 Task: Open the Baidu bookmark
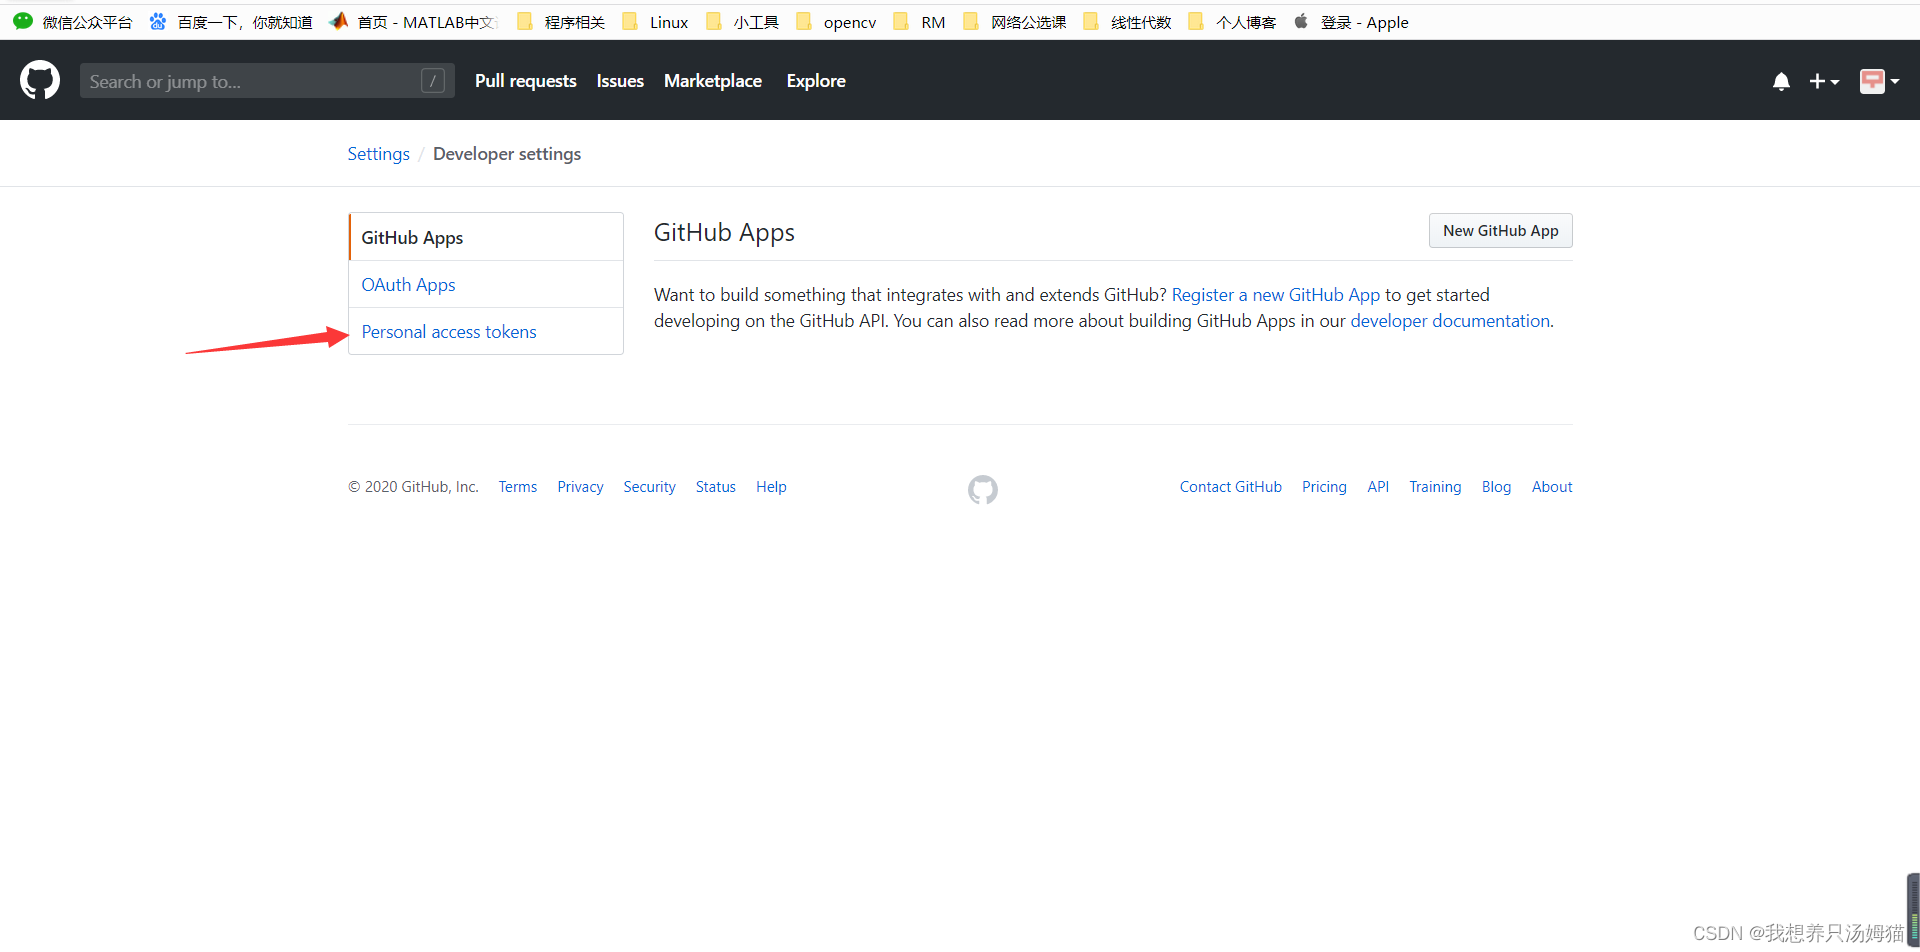tap(231, 22)
